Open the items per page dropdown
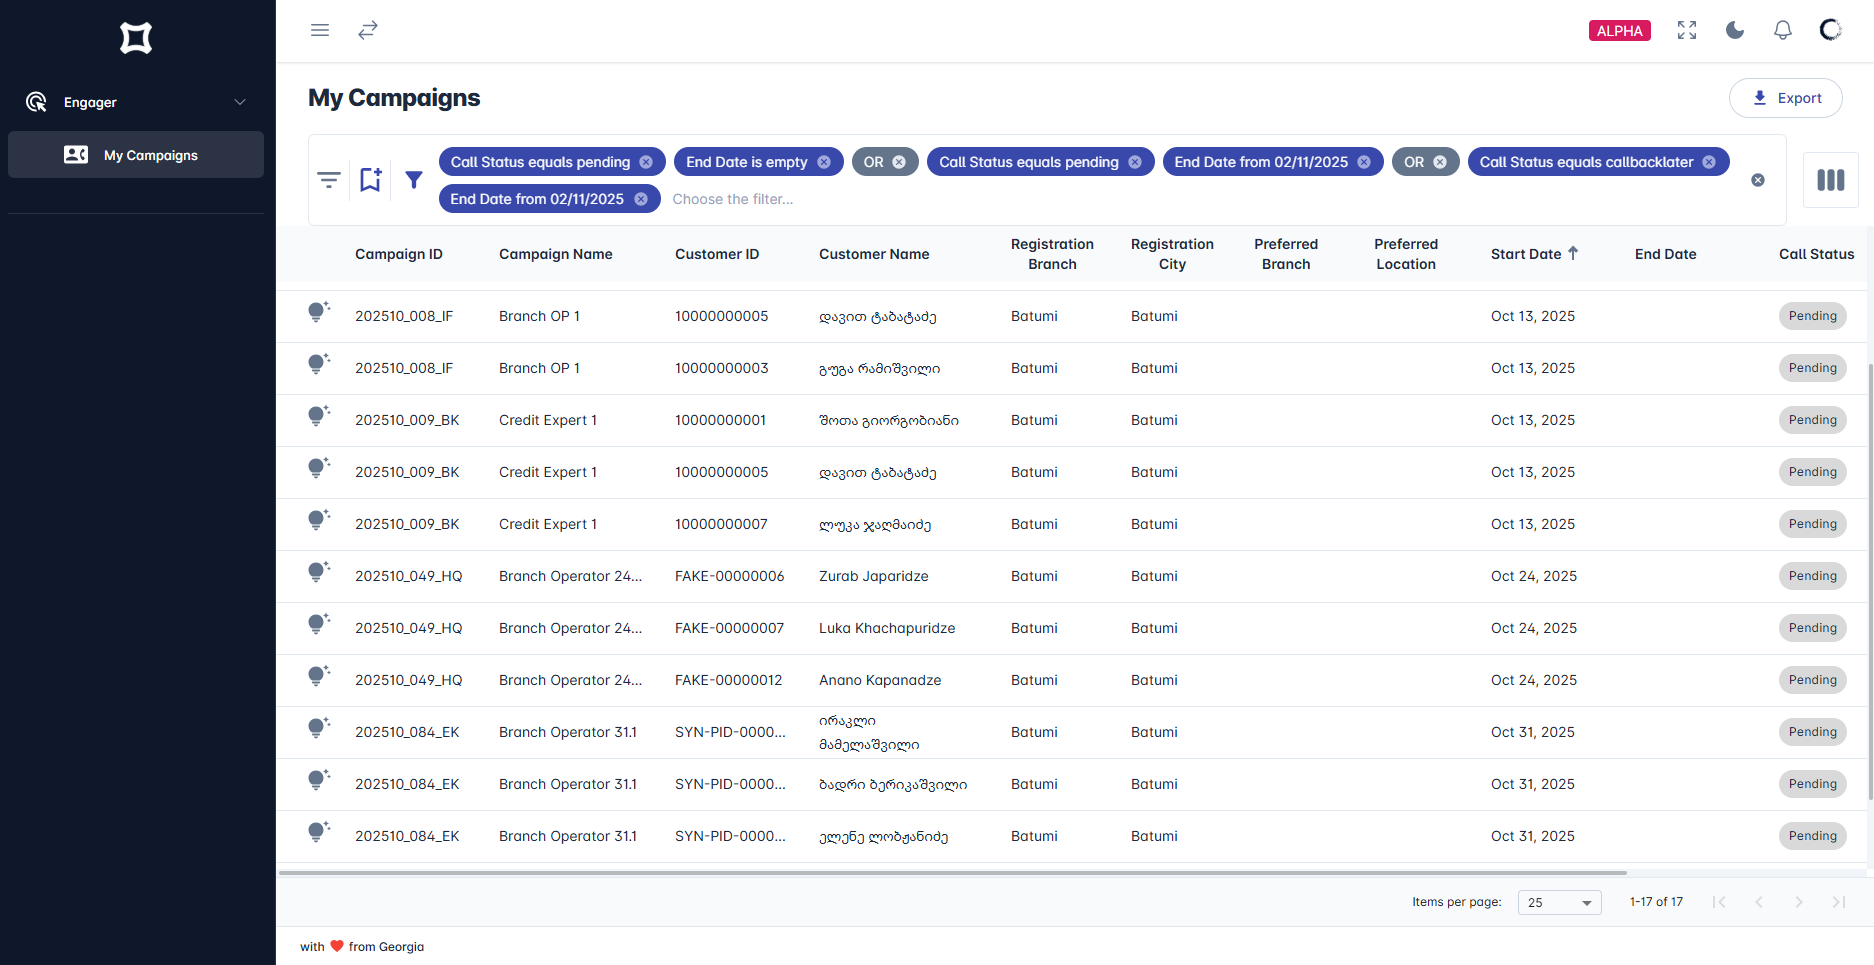This screenshot has width=1874, height=965. click(x=1559, y=902)
